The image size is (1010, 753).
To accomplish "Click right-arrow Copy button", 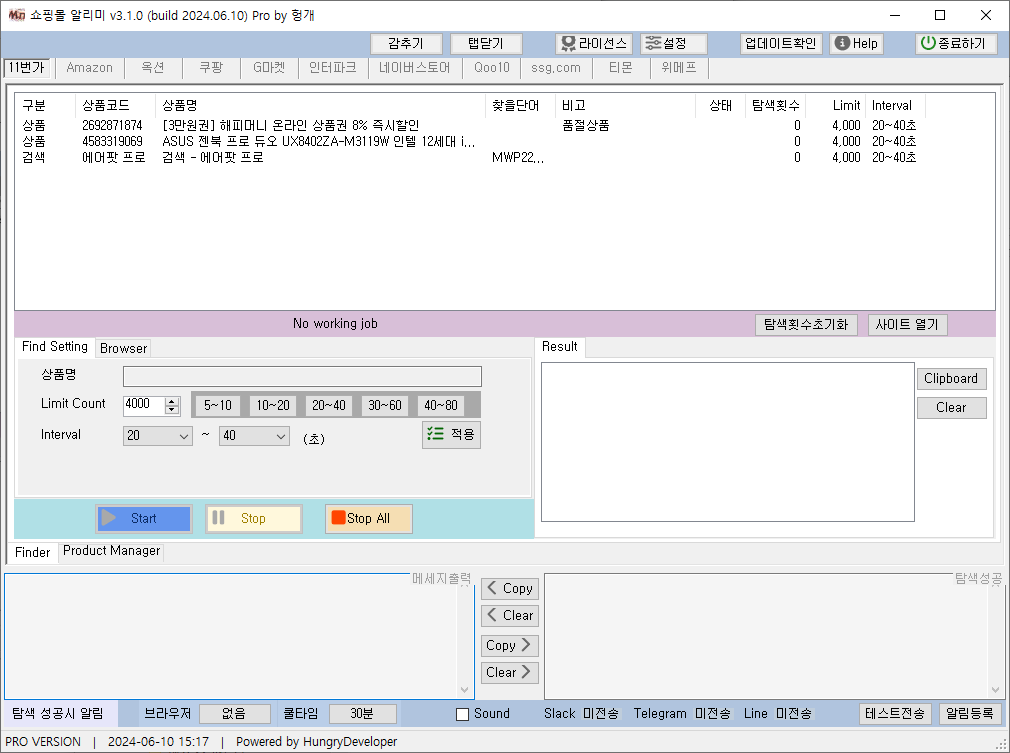I will 510,645.
